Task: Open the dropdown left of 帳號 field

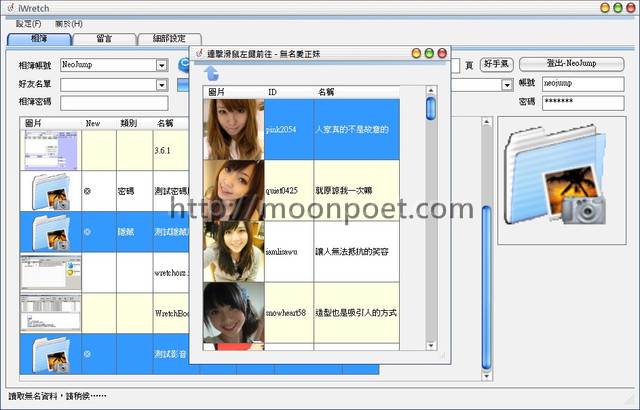Action: (507, 84)
